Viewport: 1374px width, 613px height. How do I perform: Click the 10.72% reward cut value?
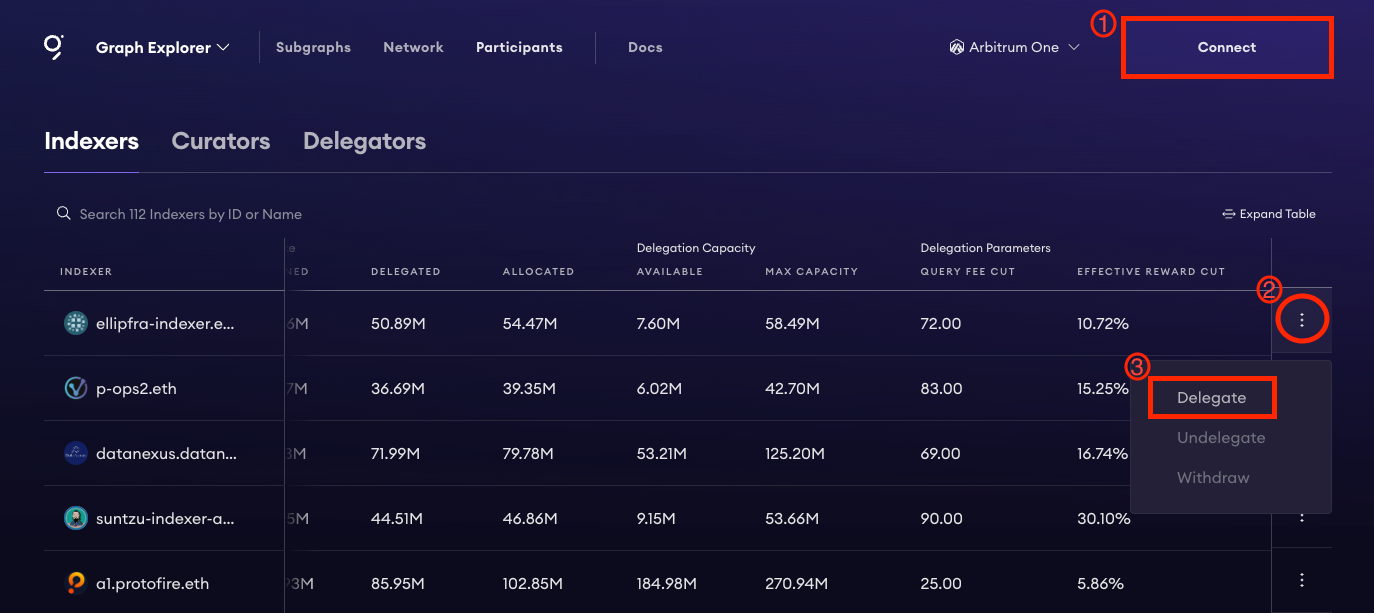point(1103,324)
